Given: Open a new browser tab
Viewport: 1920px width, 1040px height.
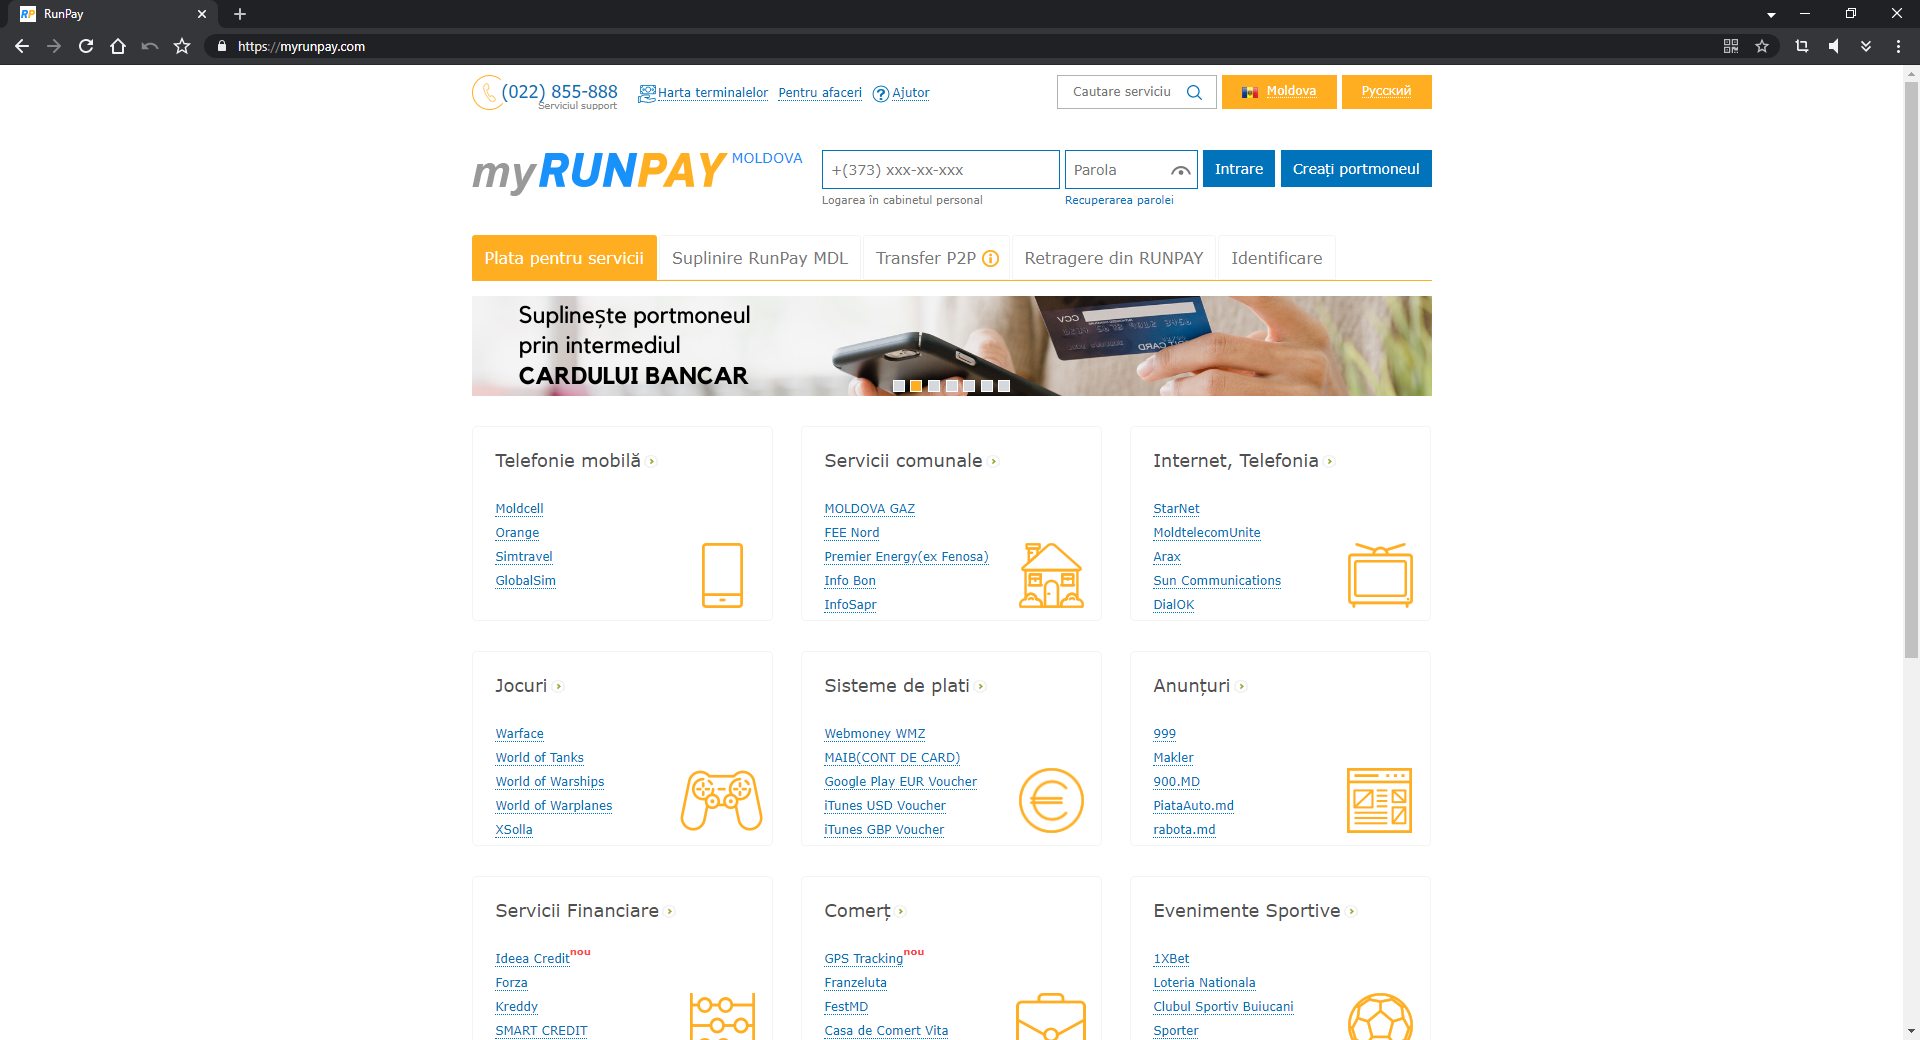Looking at the screenshot, I should click(x=239, y=14).
